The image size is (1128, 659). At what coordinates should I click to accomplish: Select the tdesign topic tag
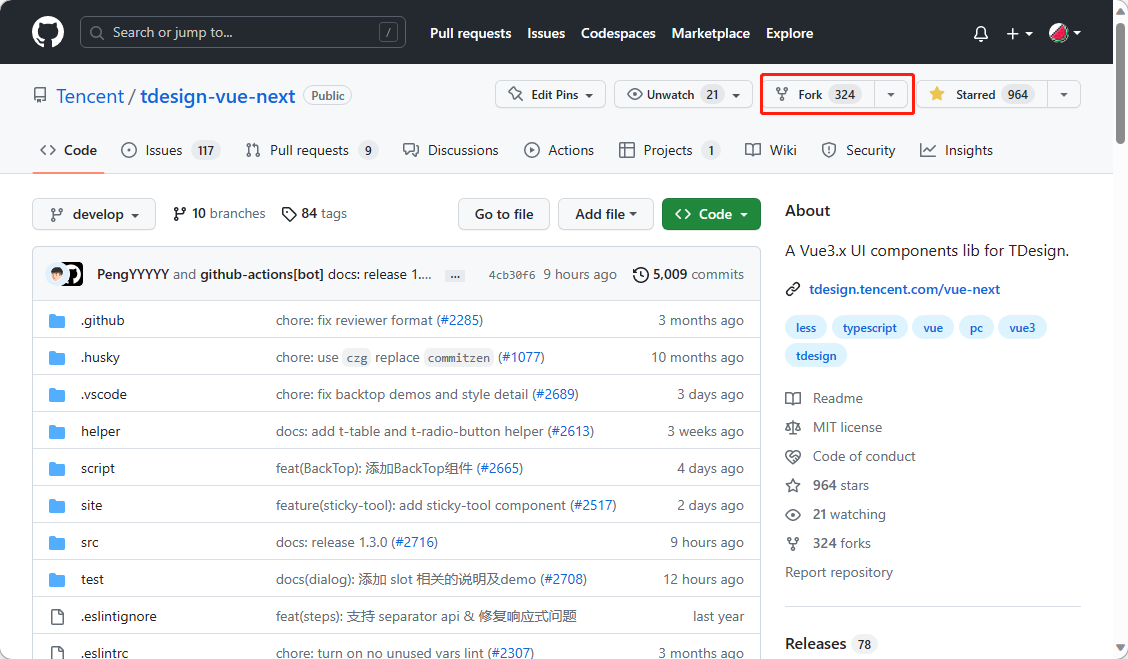[816, 355]
